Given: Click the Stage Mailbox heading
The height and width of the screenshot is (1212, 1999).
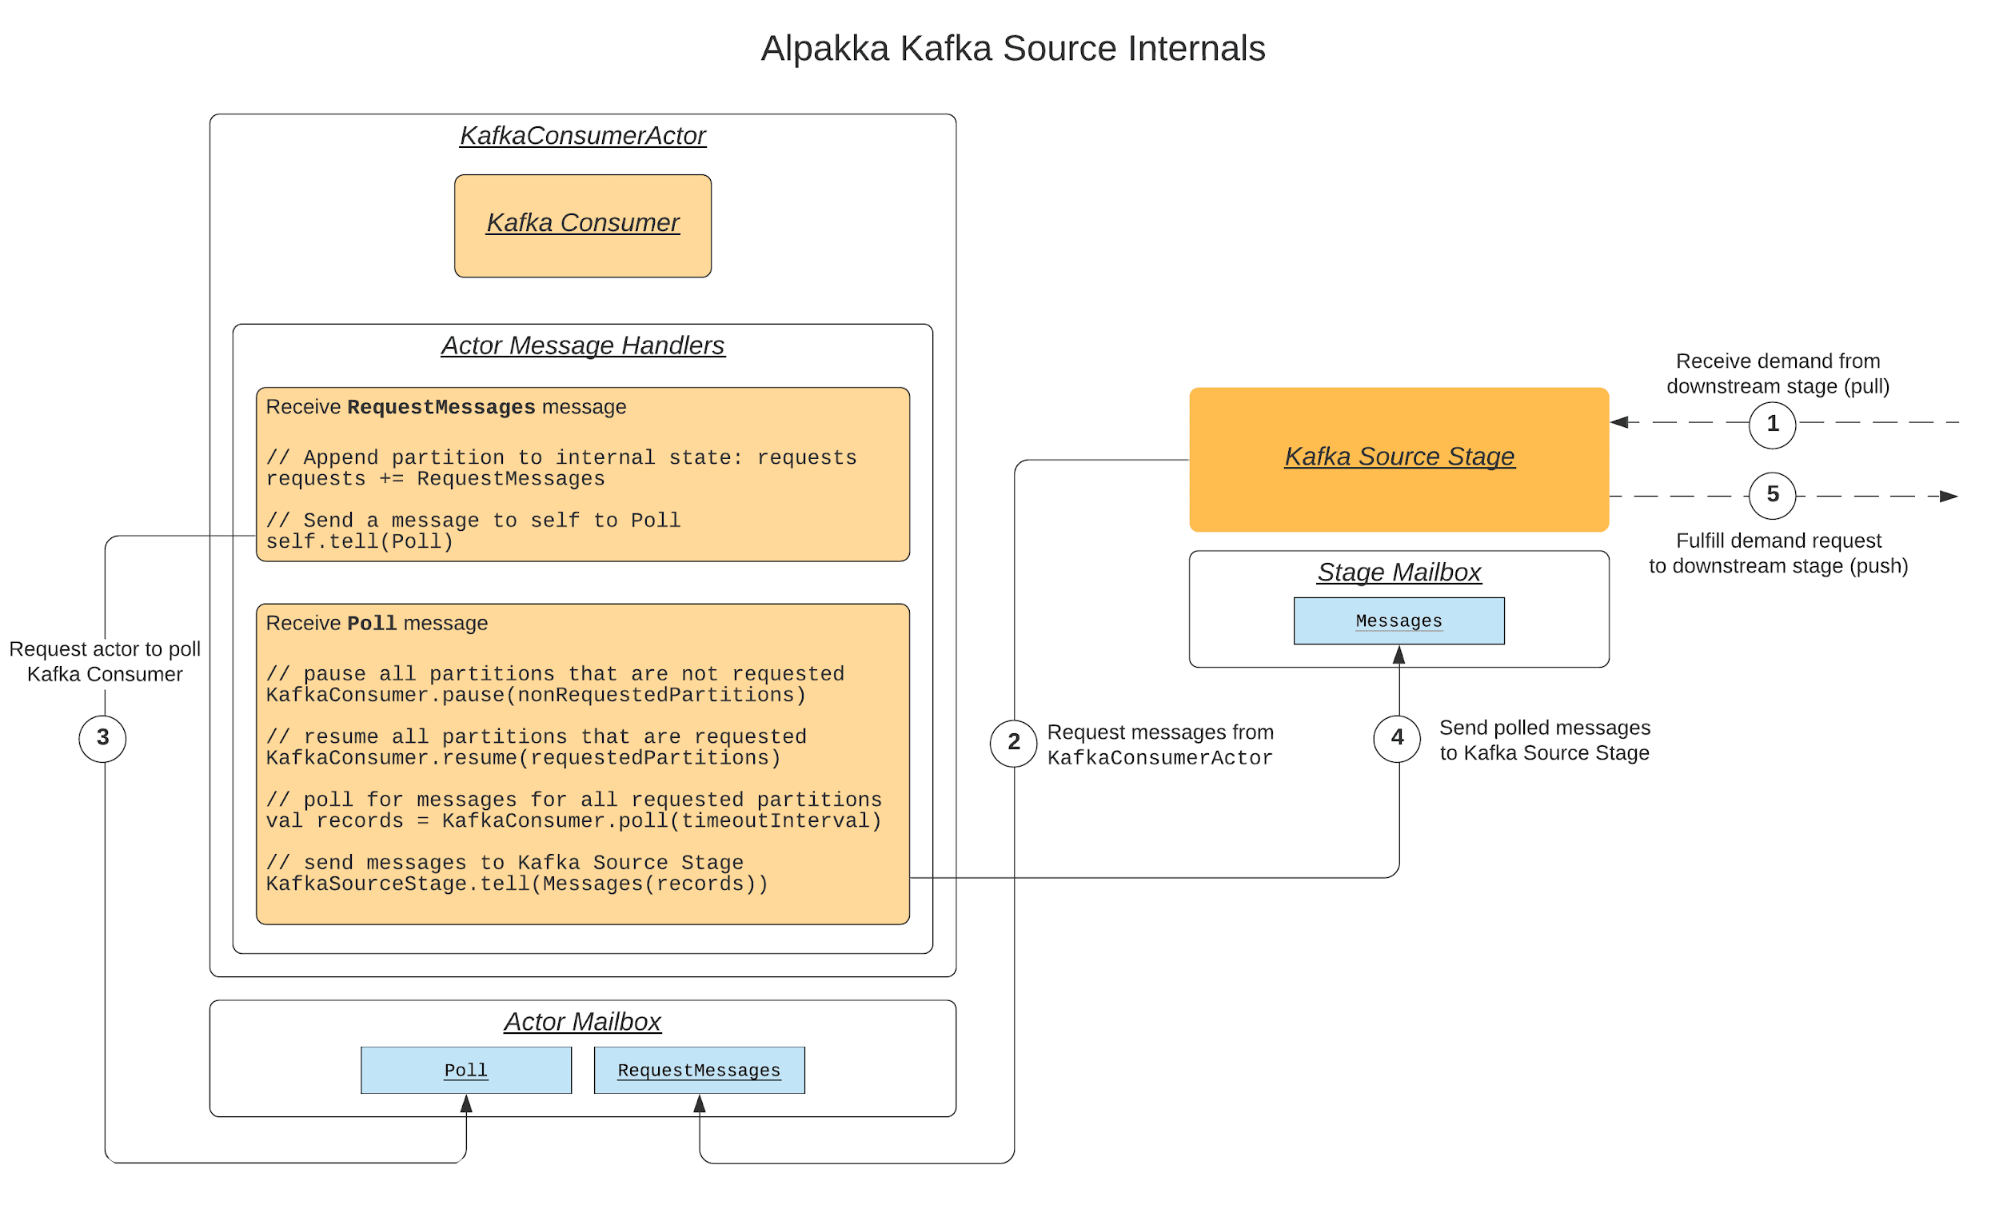Looking at the screenshot, I should click(x=1399, y=572).
